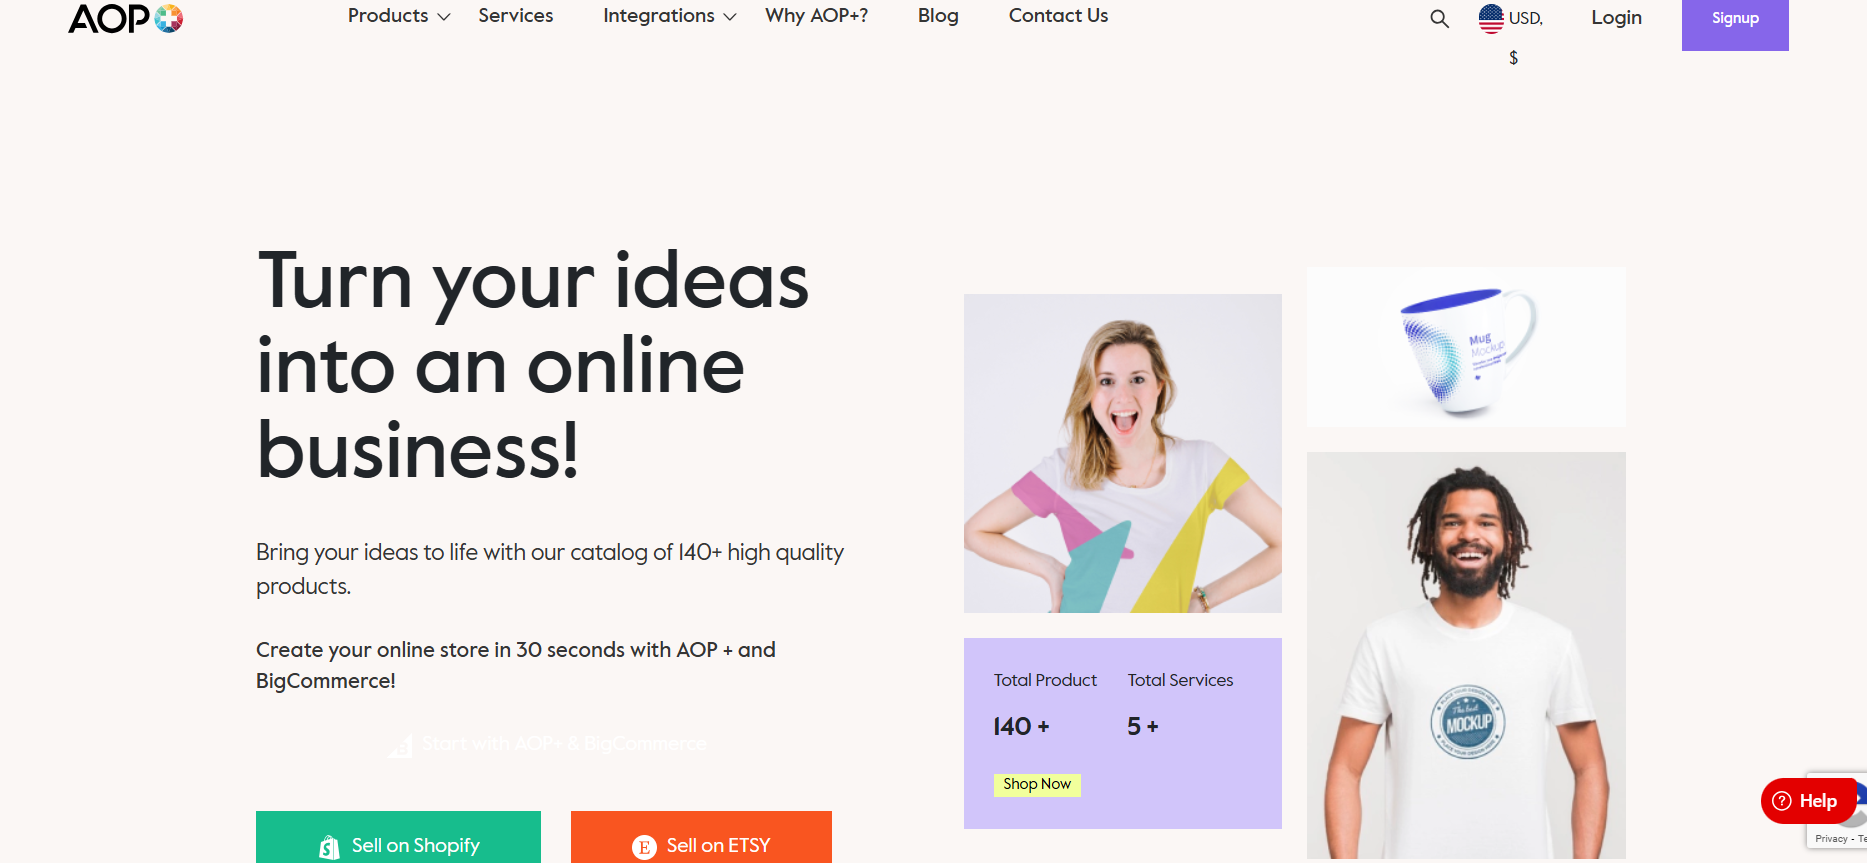1867x863 pixels.
Task: Expand the Products dropdown chevron
Action: 444,17
